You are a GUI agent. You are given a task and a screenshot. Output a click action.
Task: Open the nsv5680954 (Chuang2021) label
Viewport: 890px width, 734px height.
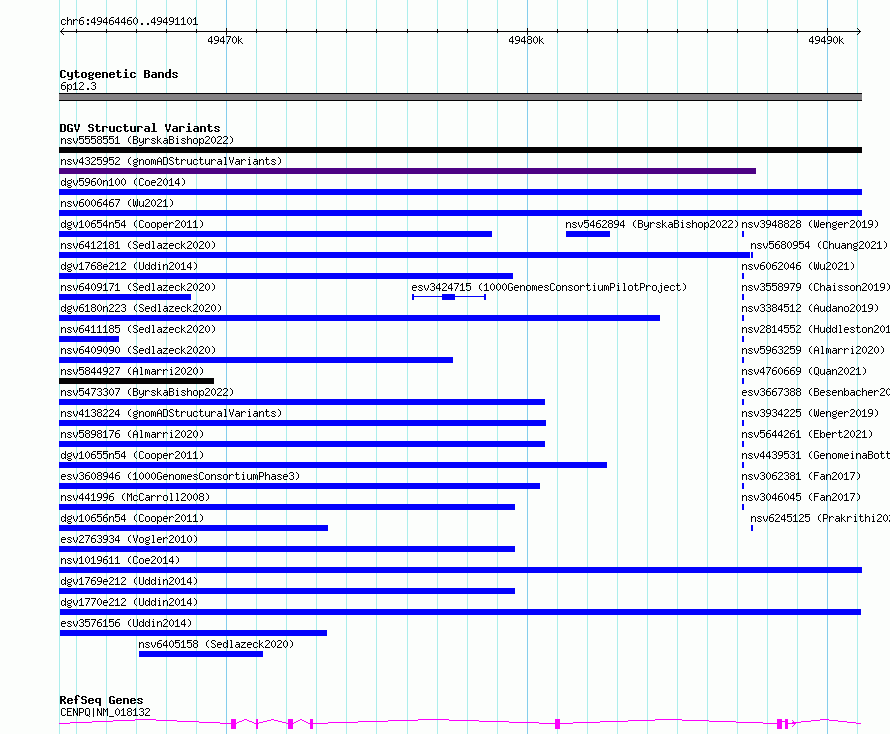(x=819, y=245)
